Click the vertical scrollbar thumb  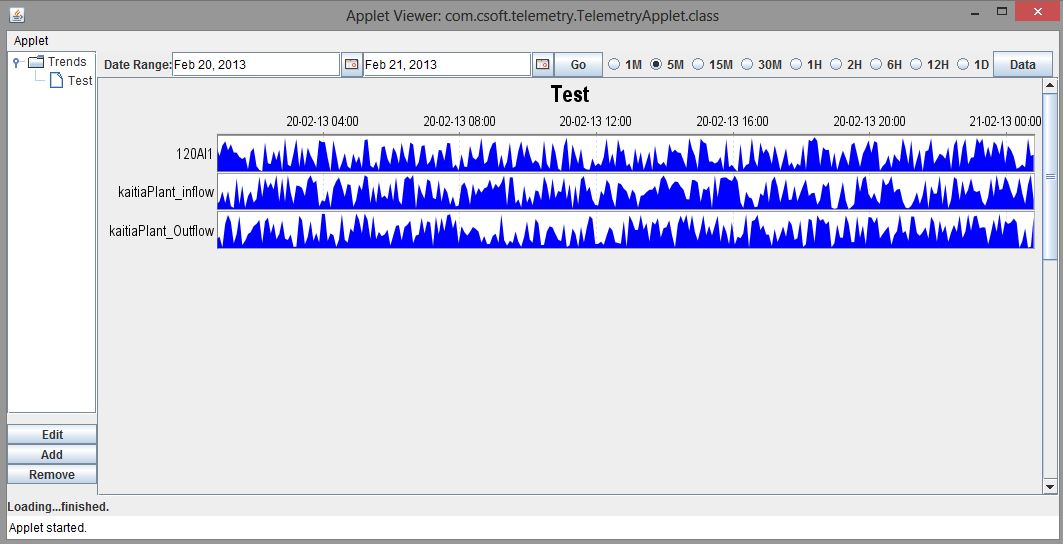pyautogui.click(x=1049, y=176)
